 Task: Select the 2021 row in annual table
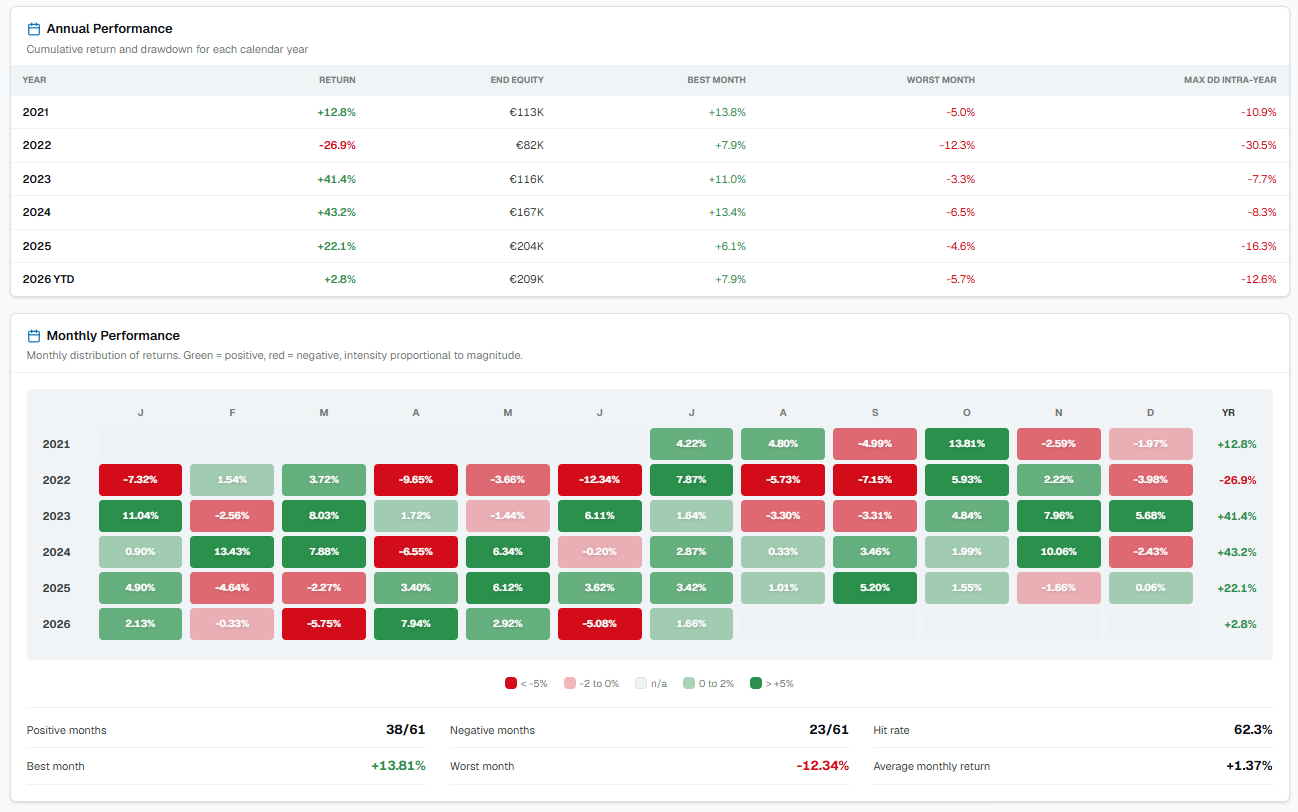(x=649, y=112)
